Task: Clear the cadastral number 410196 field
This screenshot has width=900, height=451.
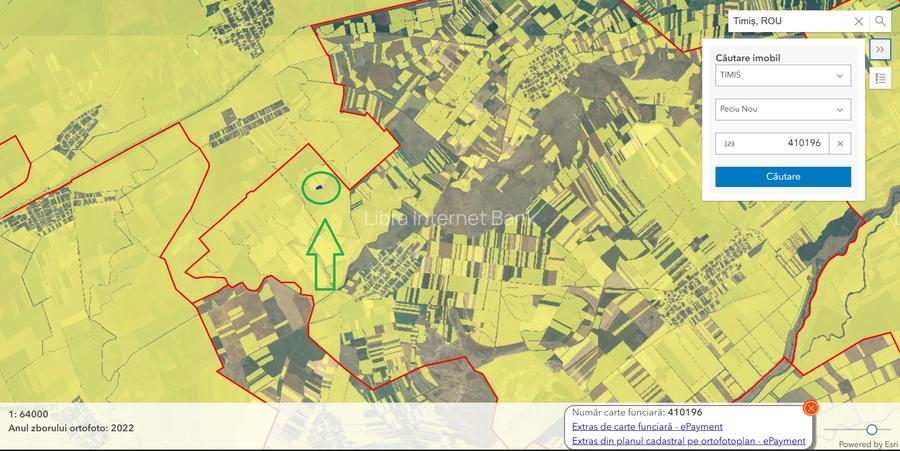Action: pos(840,143)
